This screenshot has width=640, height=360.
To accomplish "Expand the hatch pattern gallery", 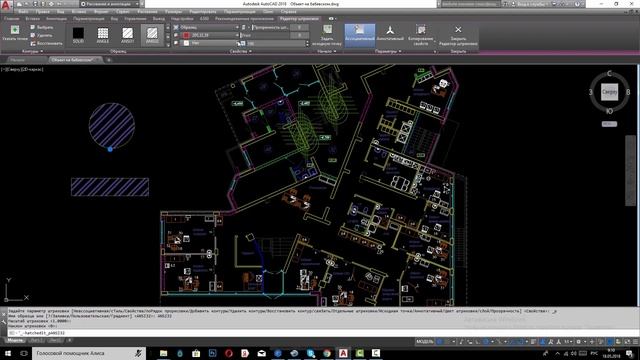I will [168, 44].
